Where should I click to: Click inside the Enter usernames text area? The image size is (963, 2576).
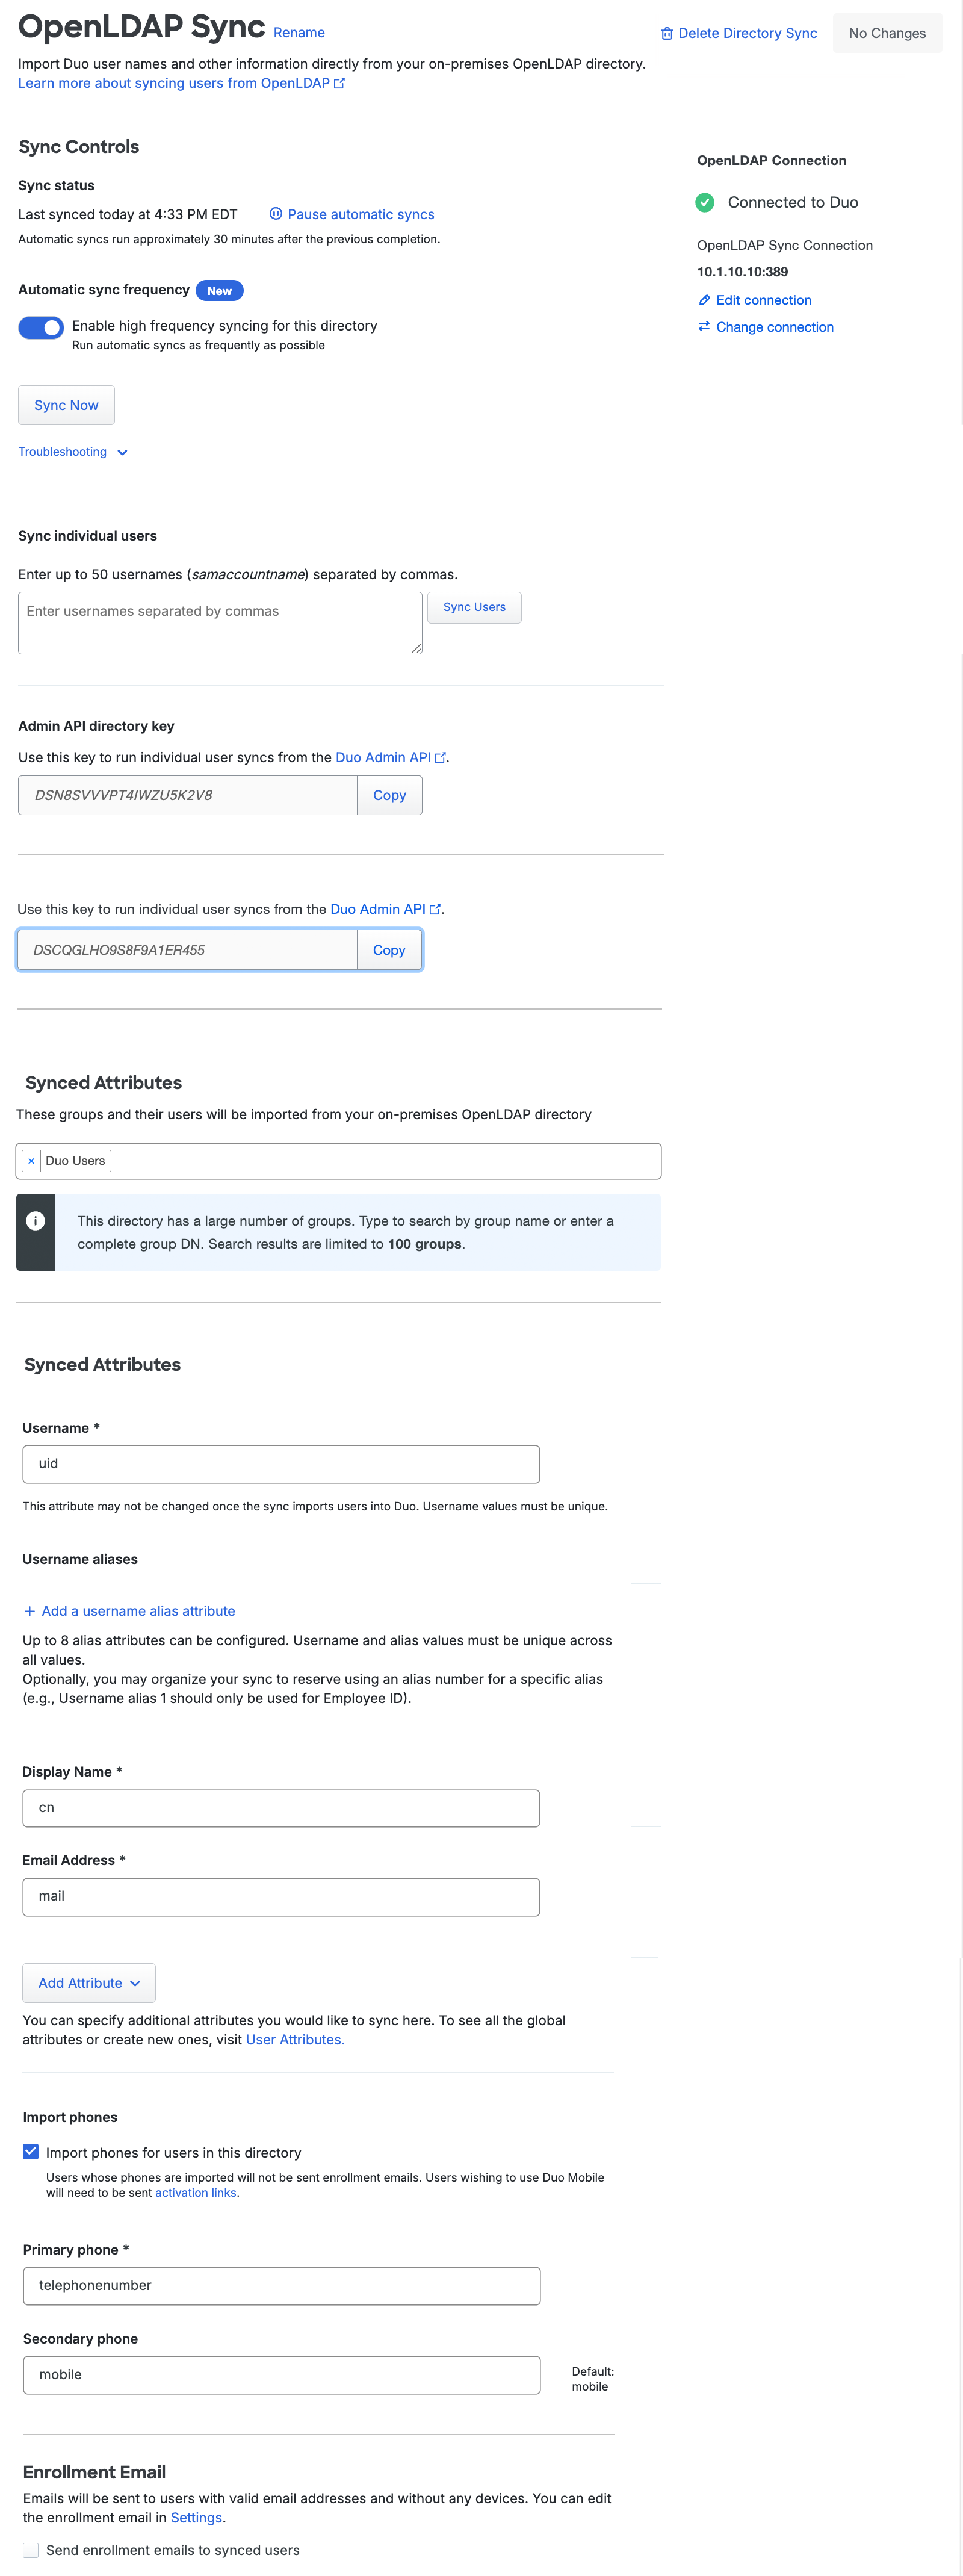point(219,622)
